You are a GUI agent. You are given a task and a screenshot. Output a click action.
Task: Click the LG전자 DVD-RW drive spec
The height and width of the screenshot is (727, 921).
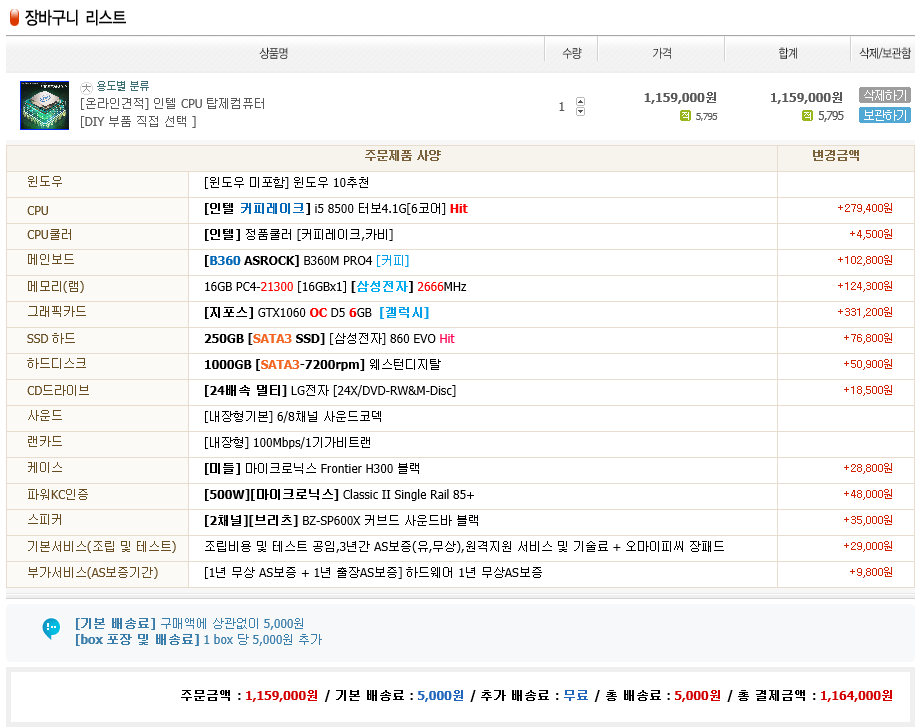click(x=330, y=391)
